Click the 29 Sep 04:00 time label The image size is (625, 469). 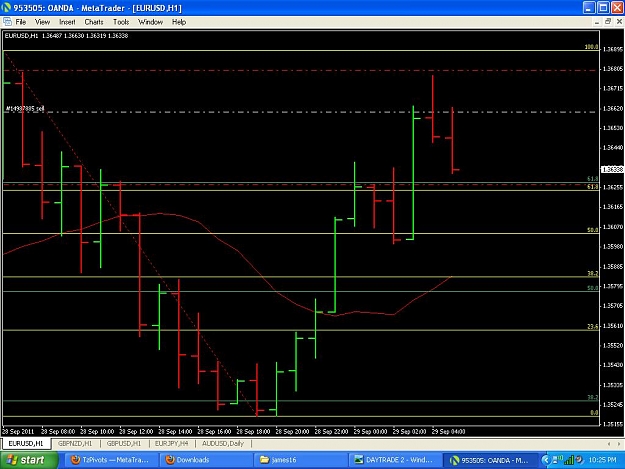(x=448, y=432)
